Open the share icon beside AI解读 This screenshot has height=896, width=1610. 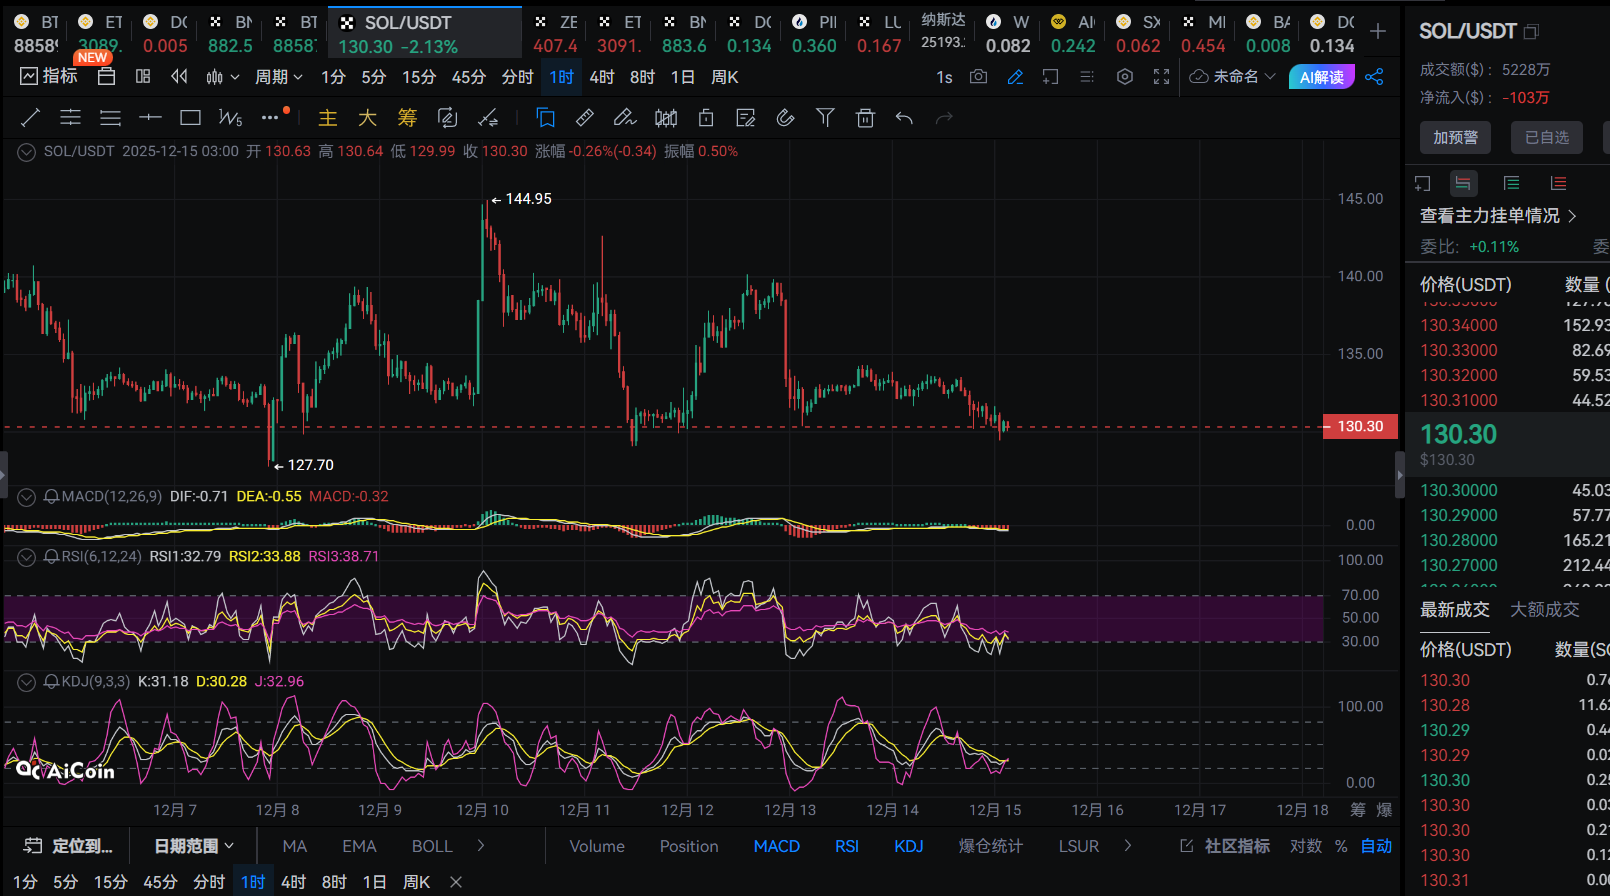tap(1374, 77)
